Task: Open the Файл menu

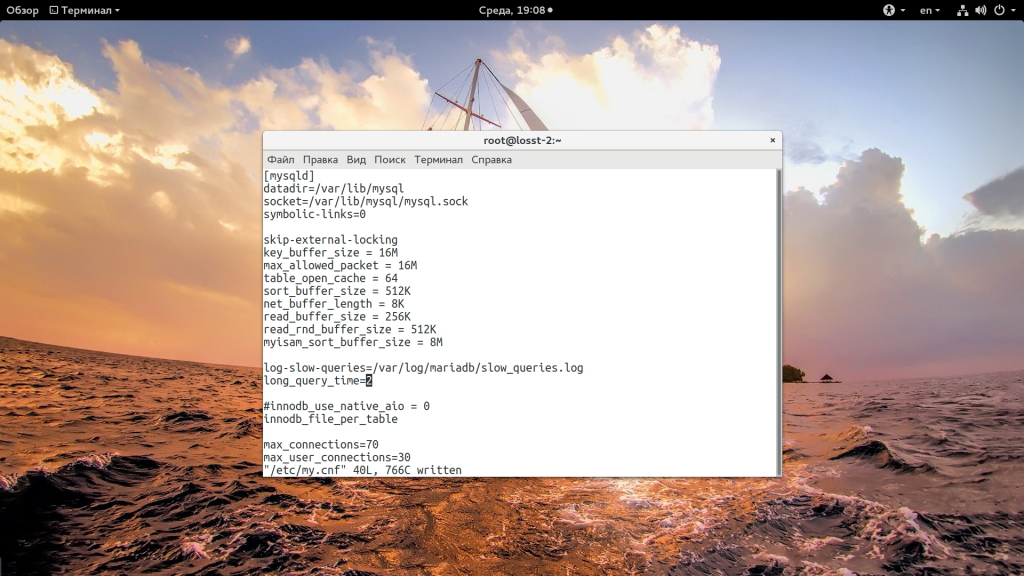Action: coord(280,160)
